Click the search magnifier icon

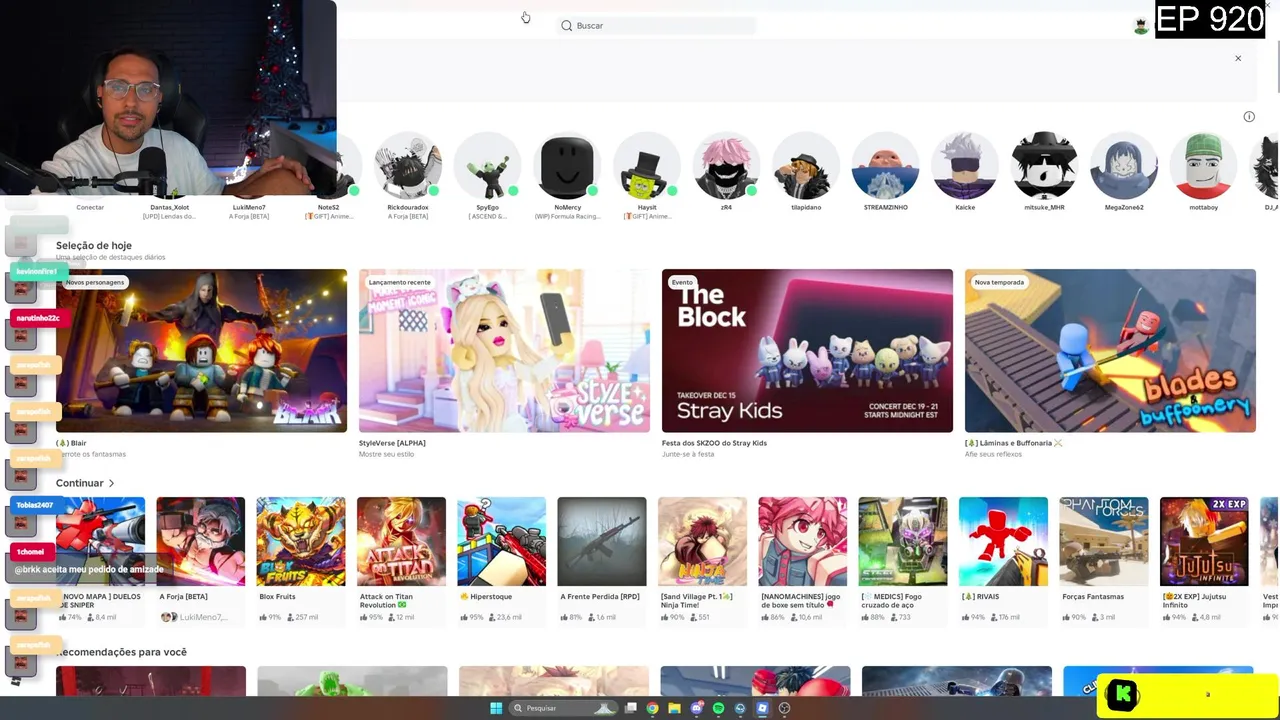(x=567, y=25)
